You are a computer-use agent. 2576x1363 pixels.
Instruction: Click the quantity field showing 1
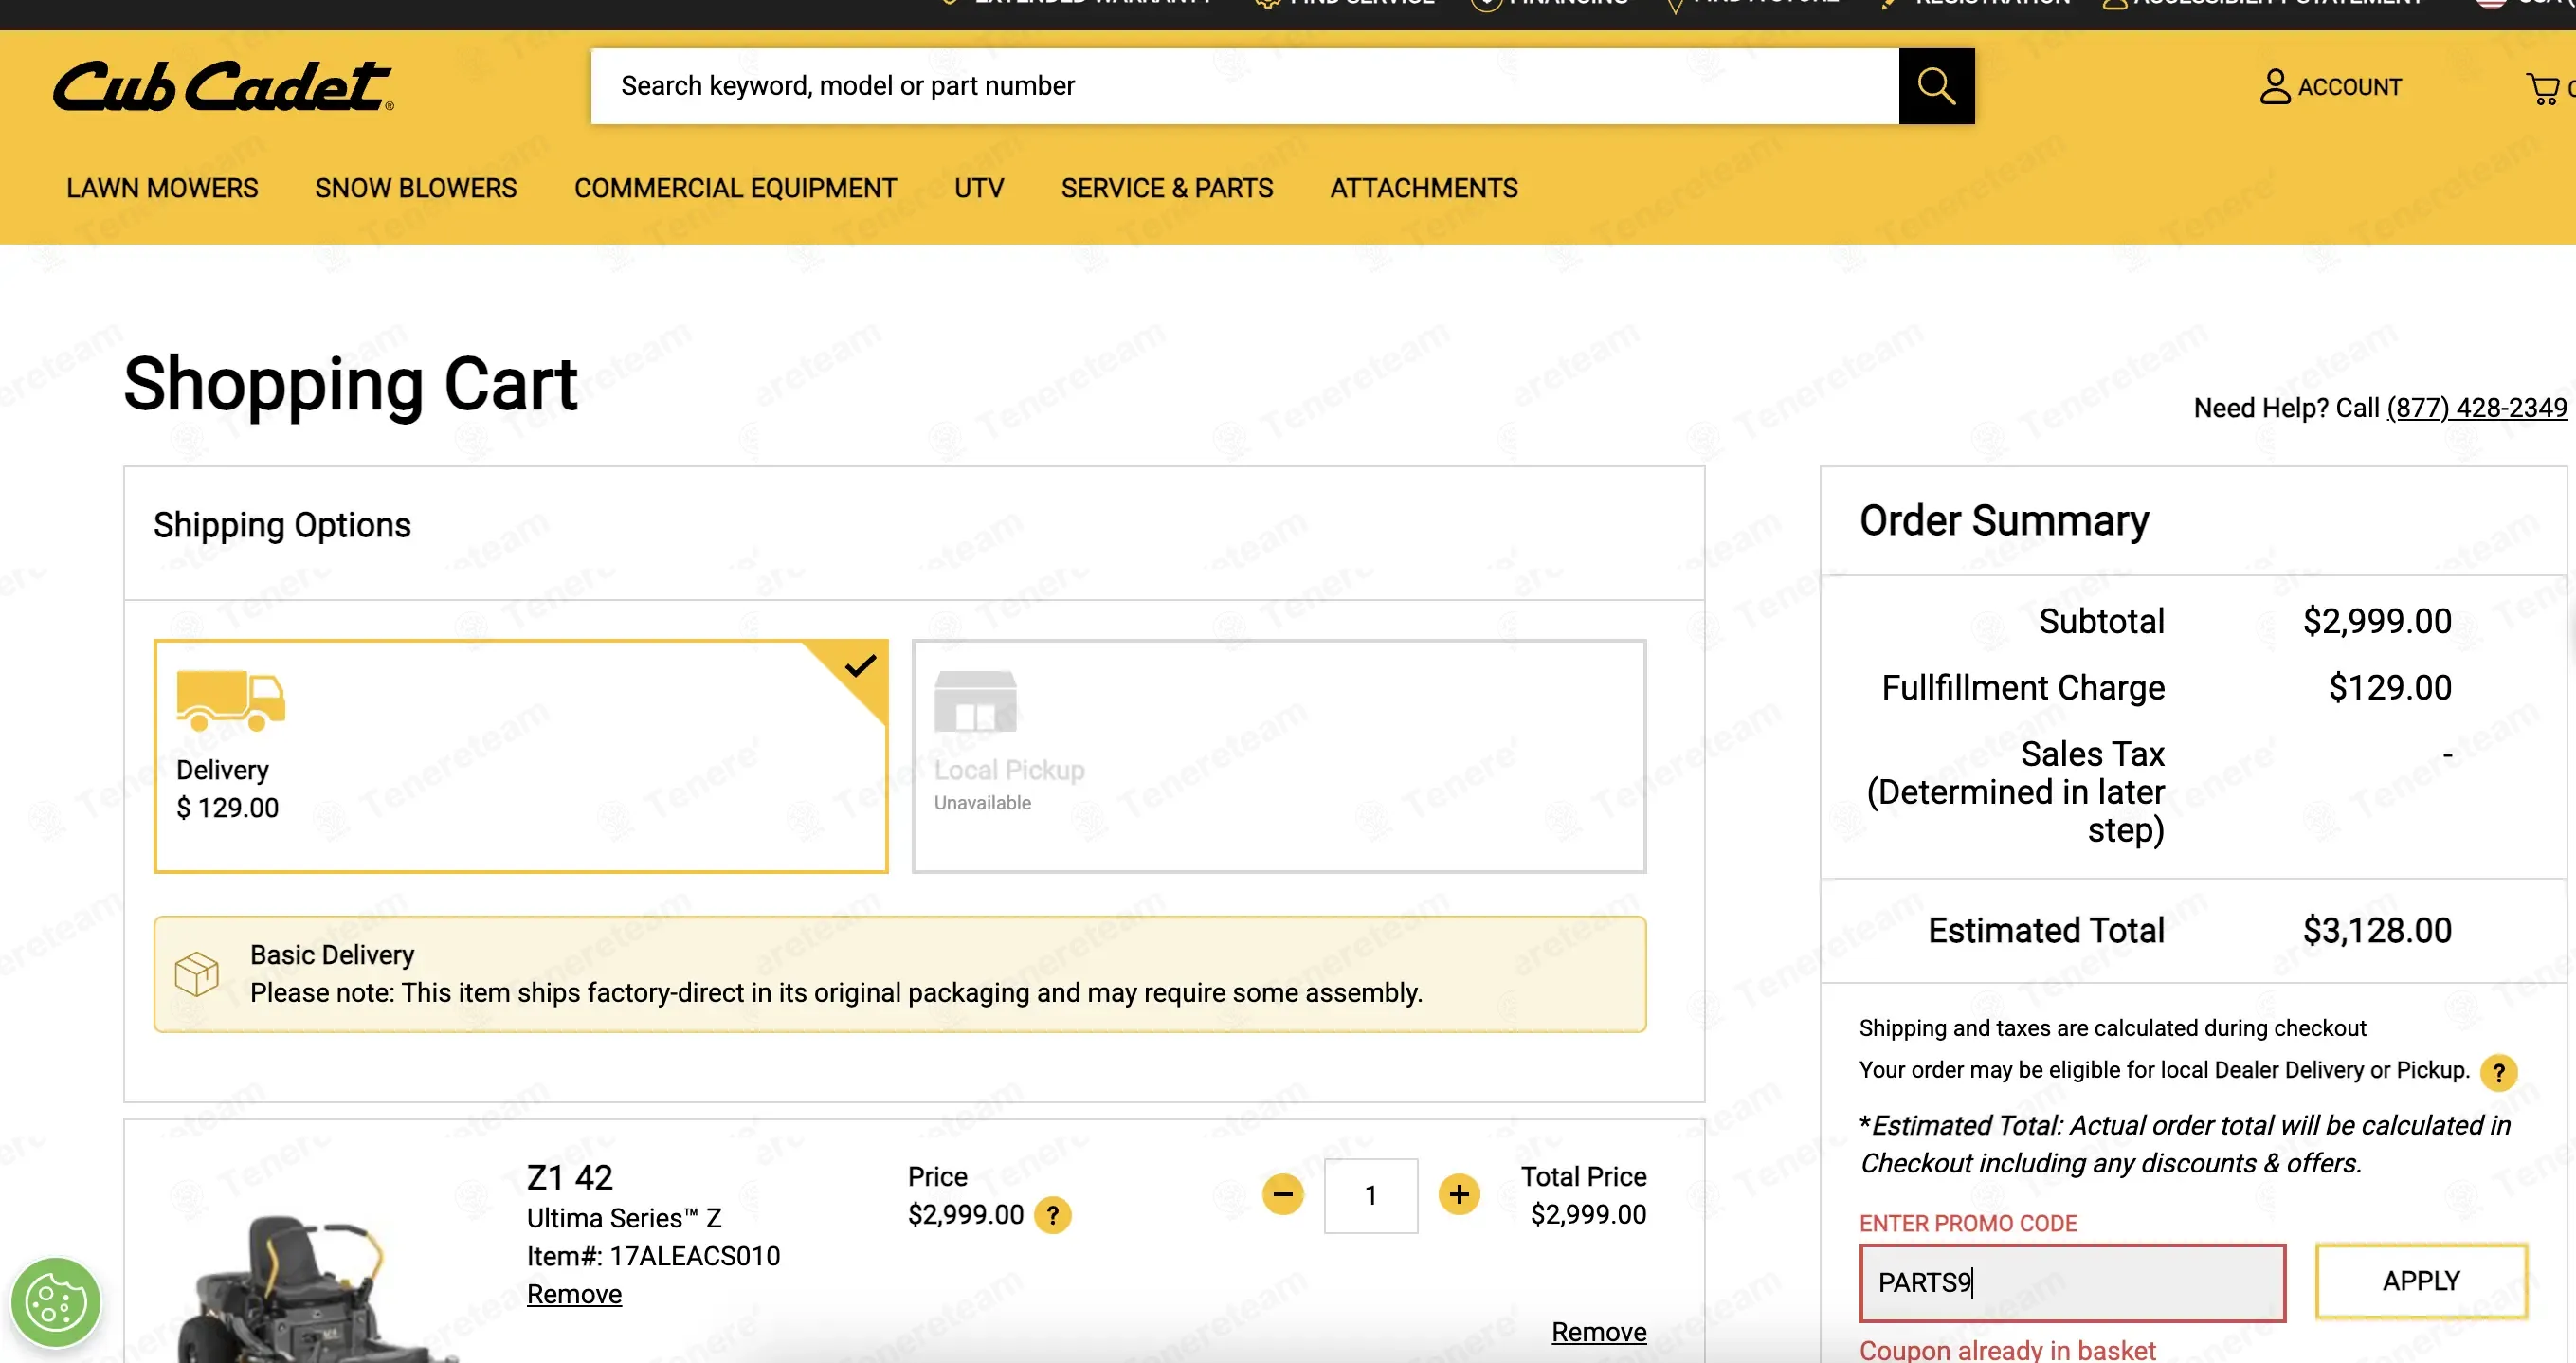[1370, 1195]
